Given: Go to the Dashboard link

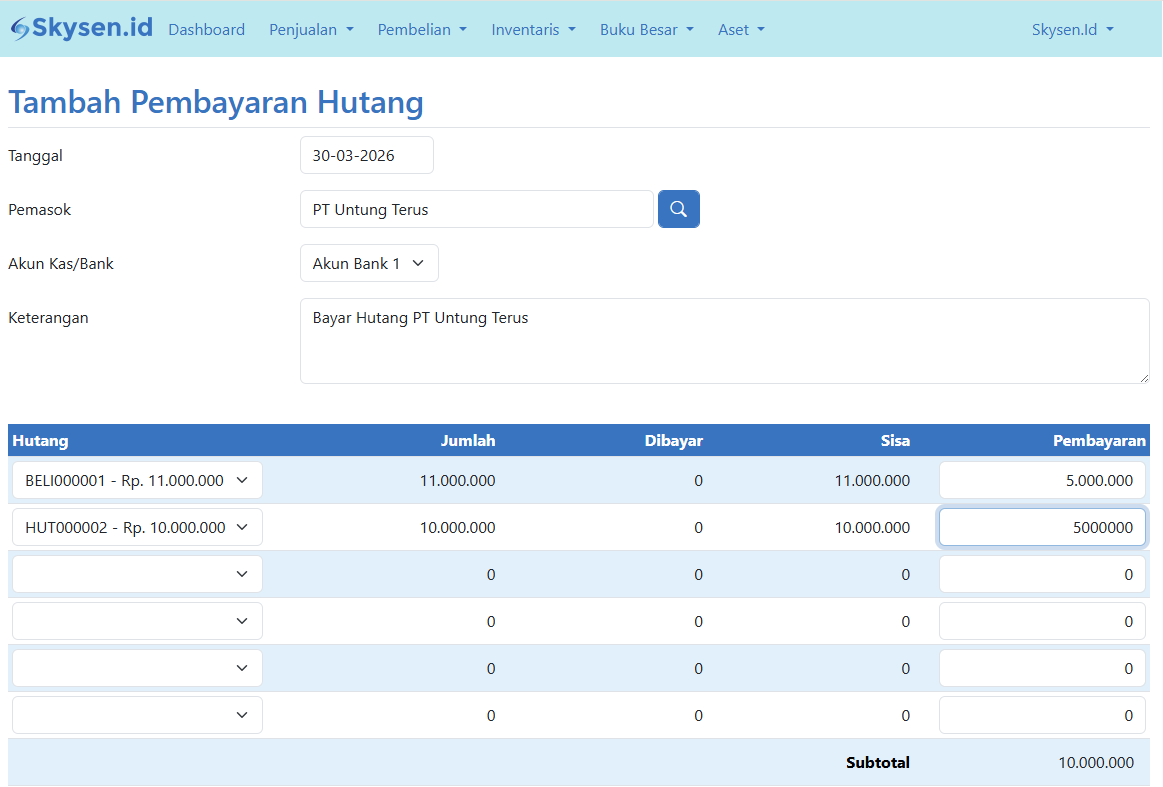Looking at the screenshot, I should [x=206, y=30].
